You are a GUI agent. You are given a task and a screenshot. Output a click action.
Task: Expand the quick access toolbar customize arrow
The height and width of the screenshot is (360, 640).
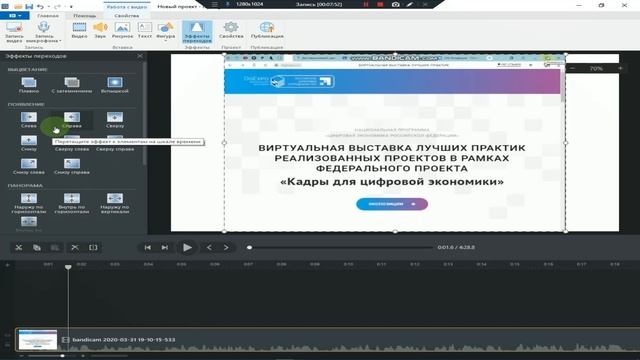coord(71,7)
